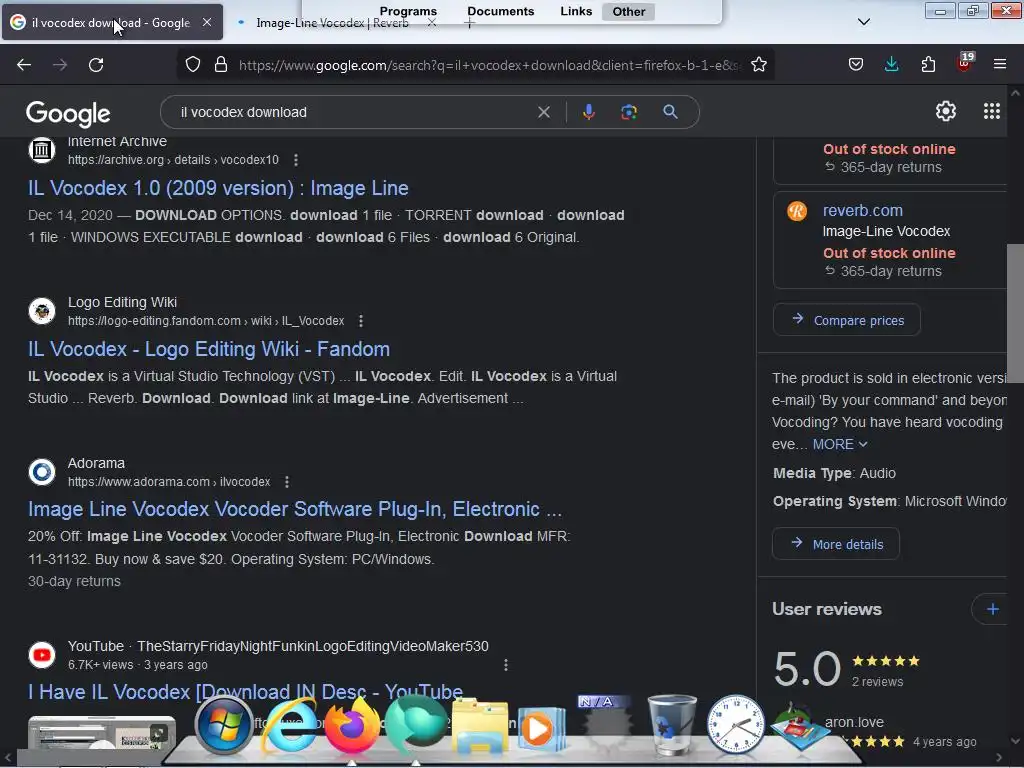The image size is (1024, 768).
Task: Bookmark this page with the star icon
Action: point(758,65)
